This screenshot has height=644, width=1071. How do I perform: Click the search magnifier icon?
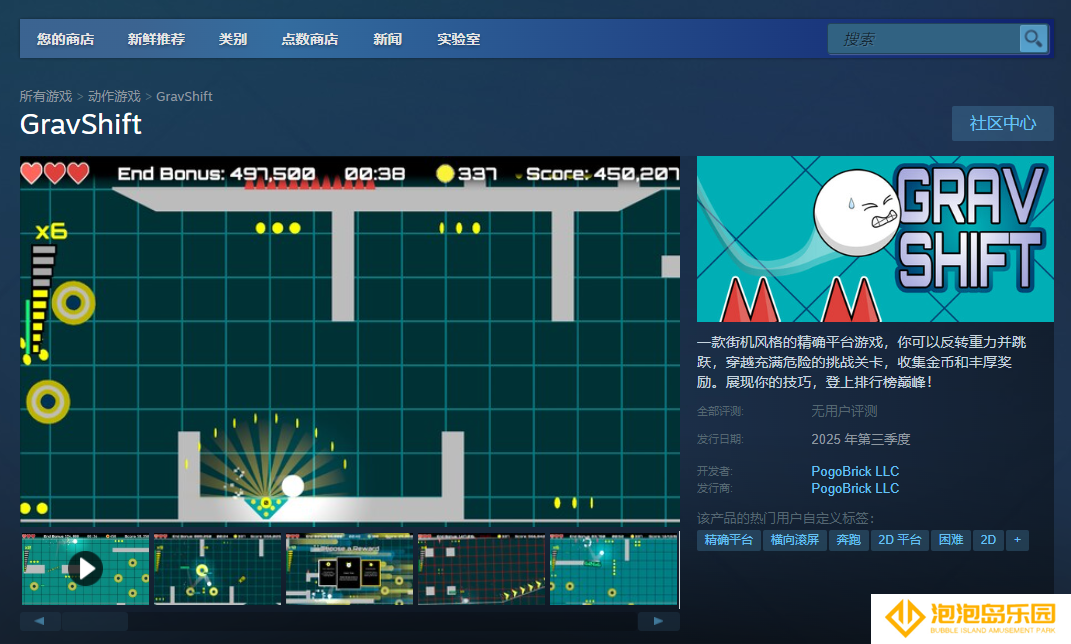[x=1033, y=38]
